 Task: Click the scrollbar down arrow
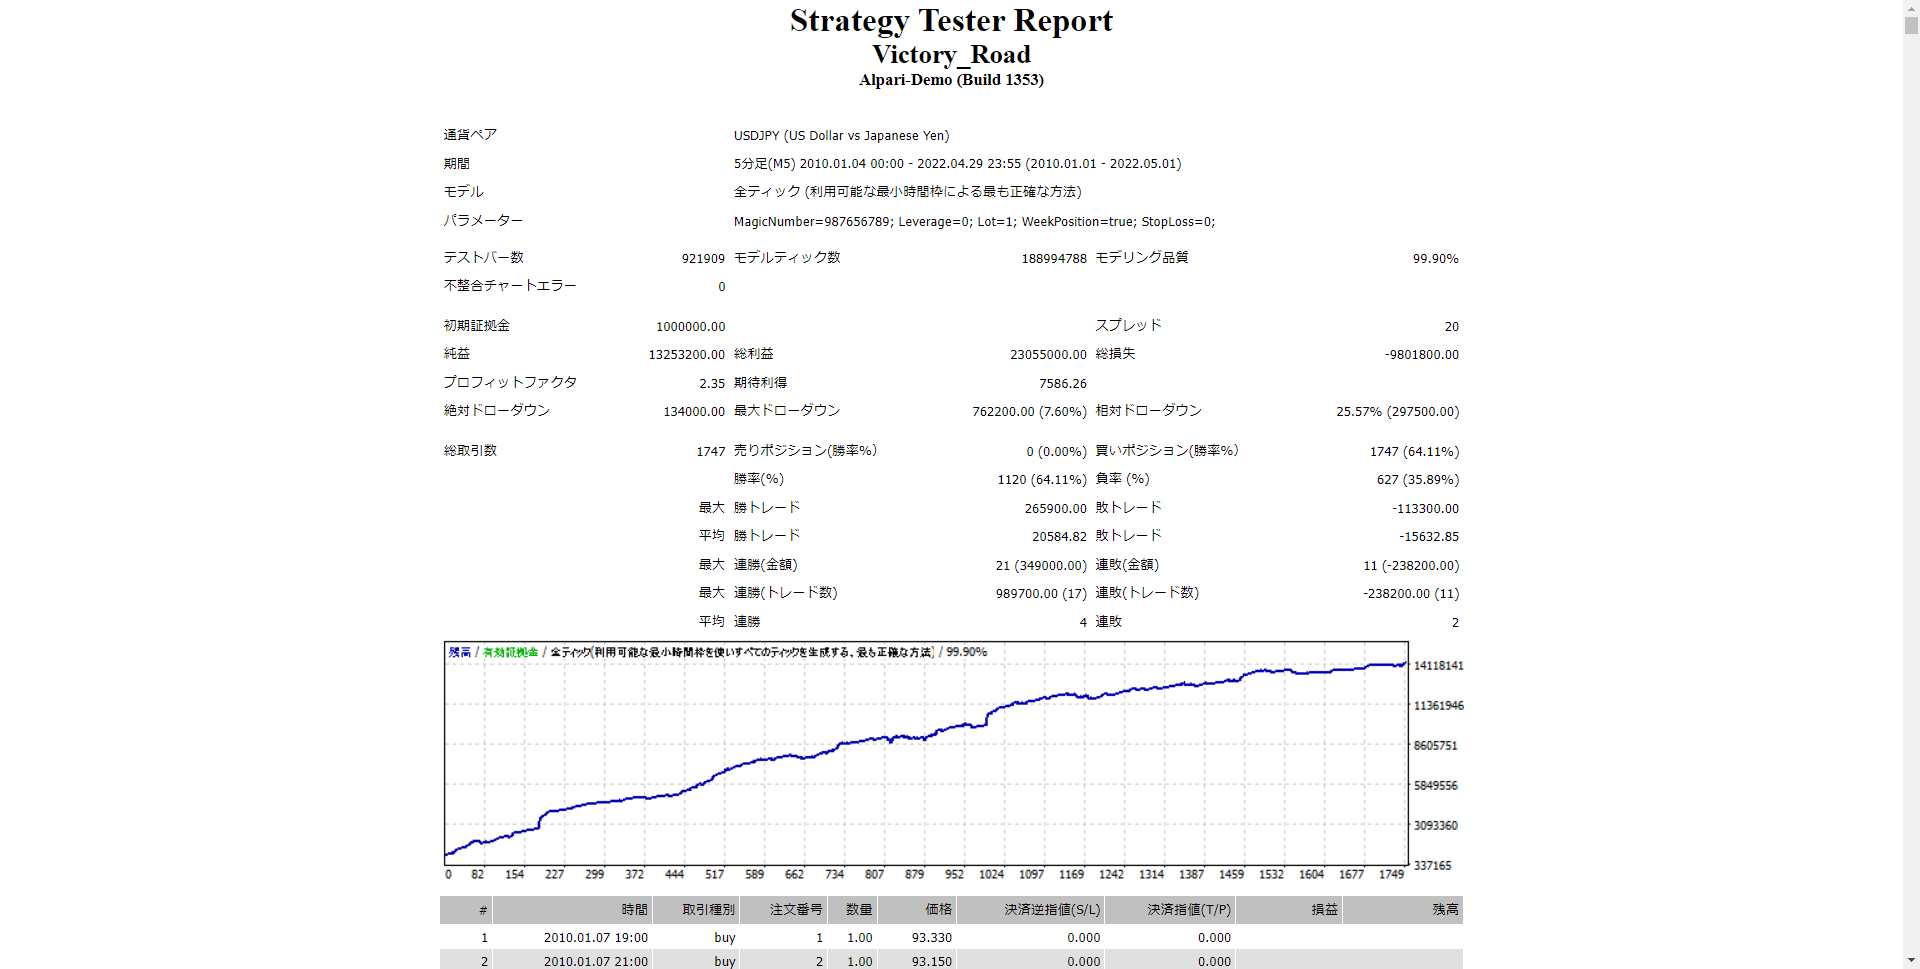tap(1911, 961)
